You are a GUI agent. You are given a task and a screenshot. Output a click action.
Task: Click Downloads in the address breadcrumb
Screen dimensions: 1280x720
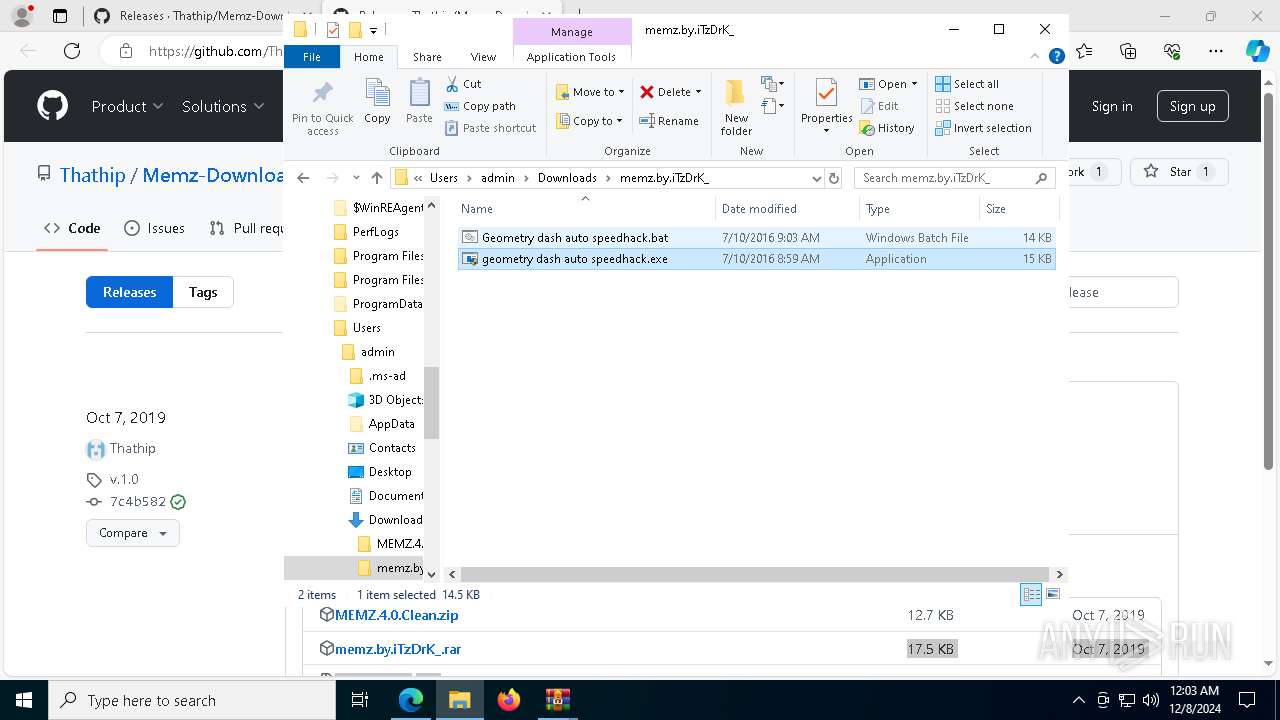click(x=567, y=178)
